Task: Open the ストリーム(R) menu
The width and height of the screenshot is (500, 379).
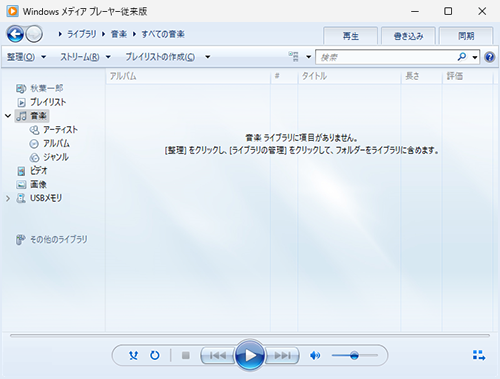Action: [x=85, y=57]
